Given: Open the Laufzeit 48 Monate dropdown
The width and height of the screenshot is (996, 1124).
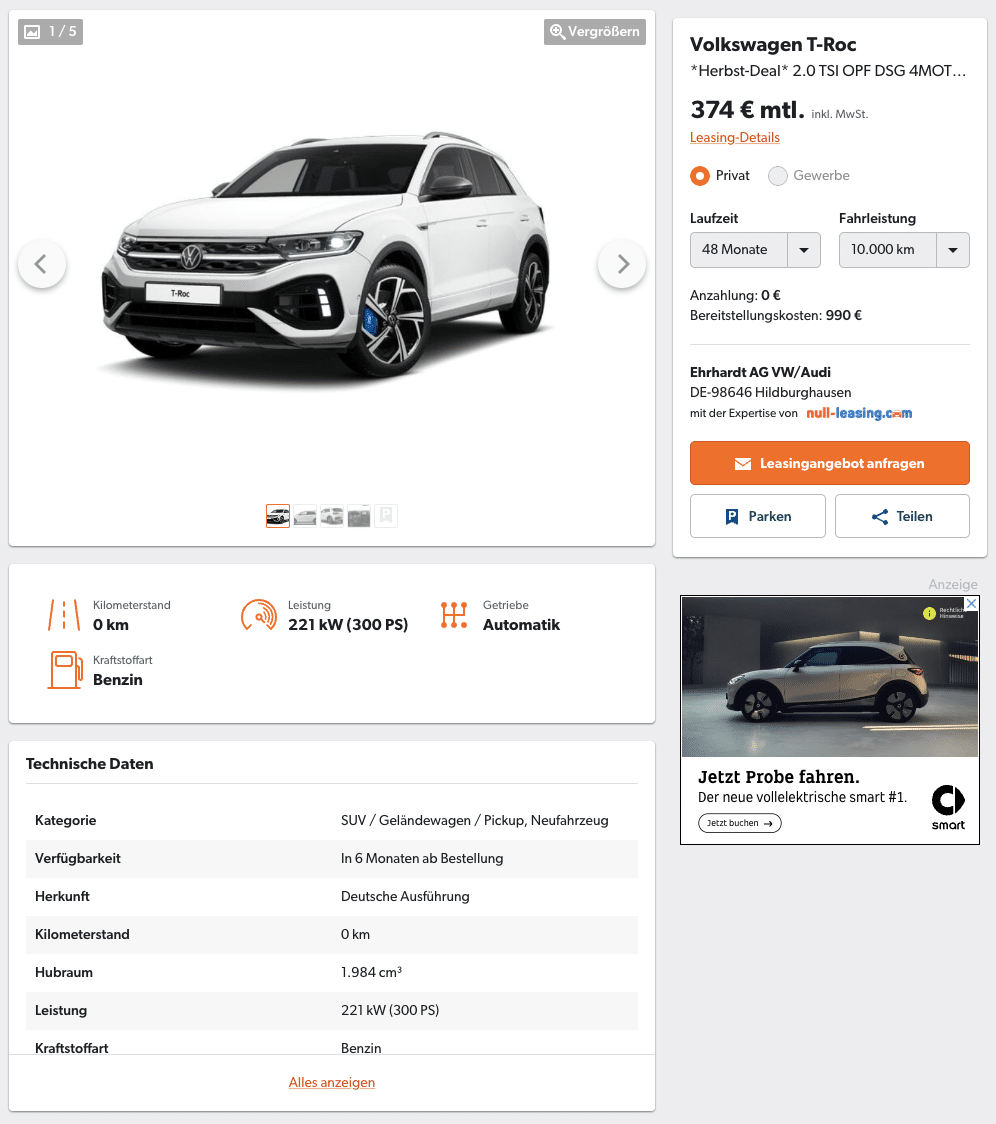Looking at the screenshot, I should (x=755, y=249).
